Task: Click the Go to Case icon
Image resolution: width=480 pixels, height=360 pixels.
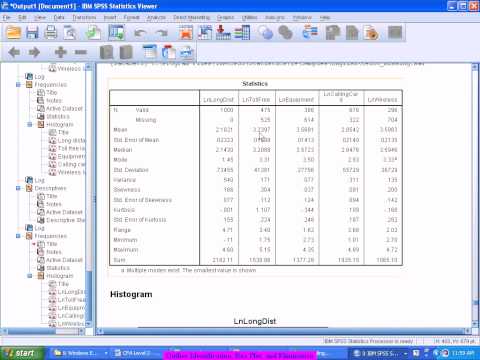Action: point(205,33)
